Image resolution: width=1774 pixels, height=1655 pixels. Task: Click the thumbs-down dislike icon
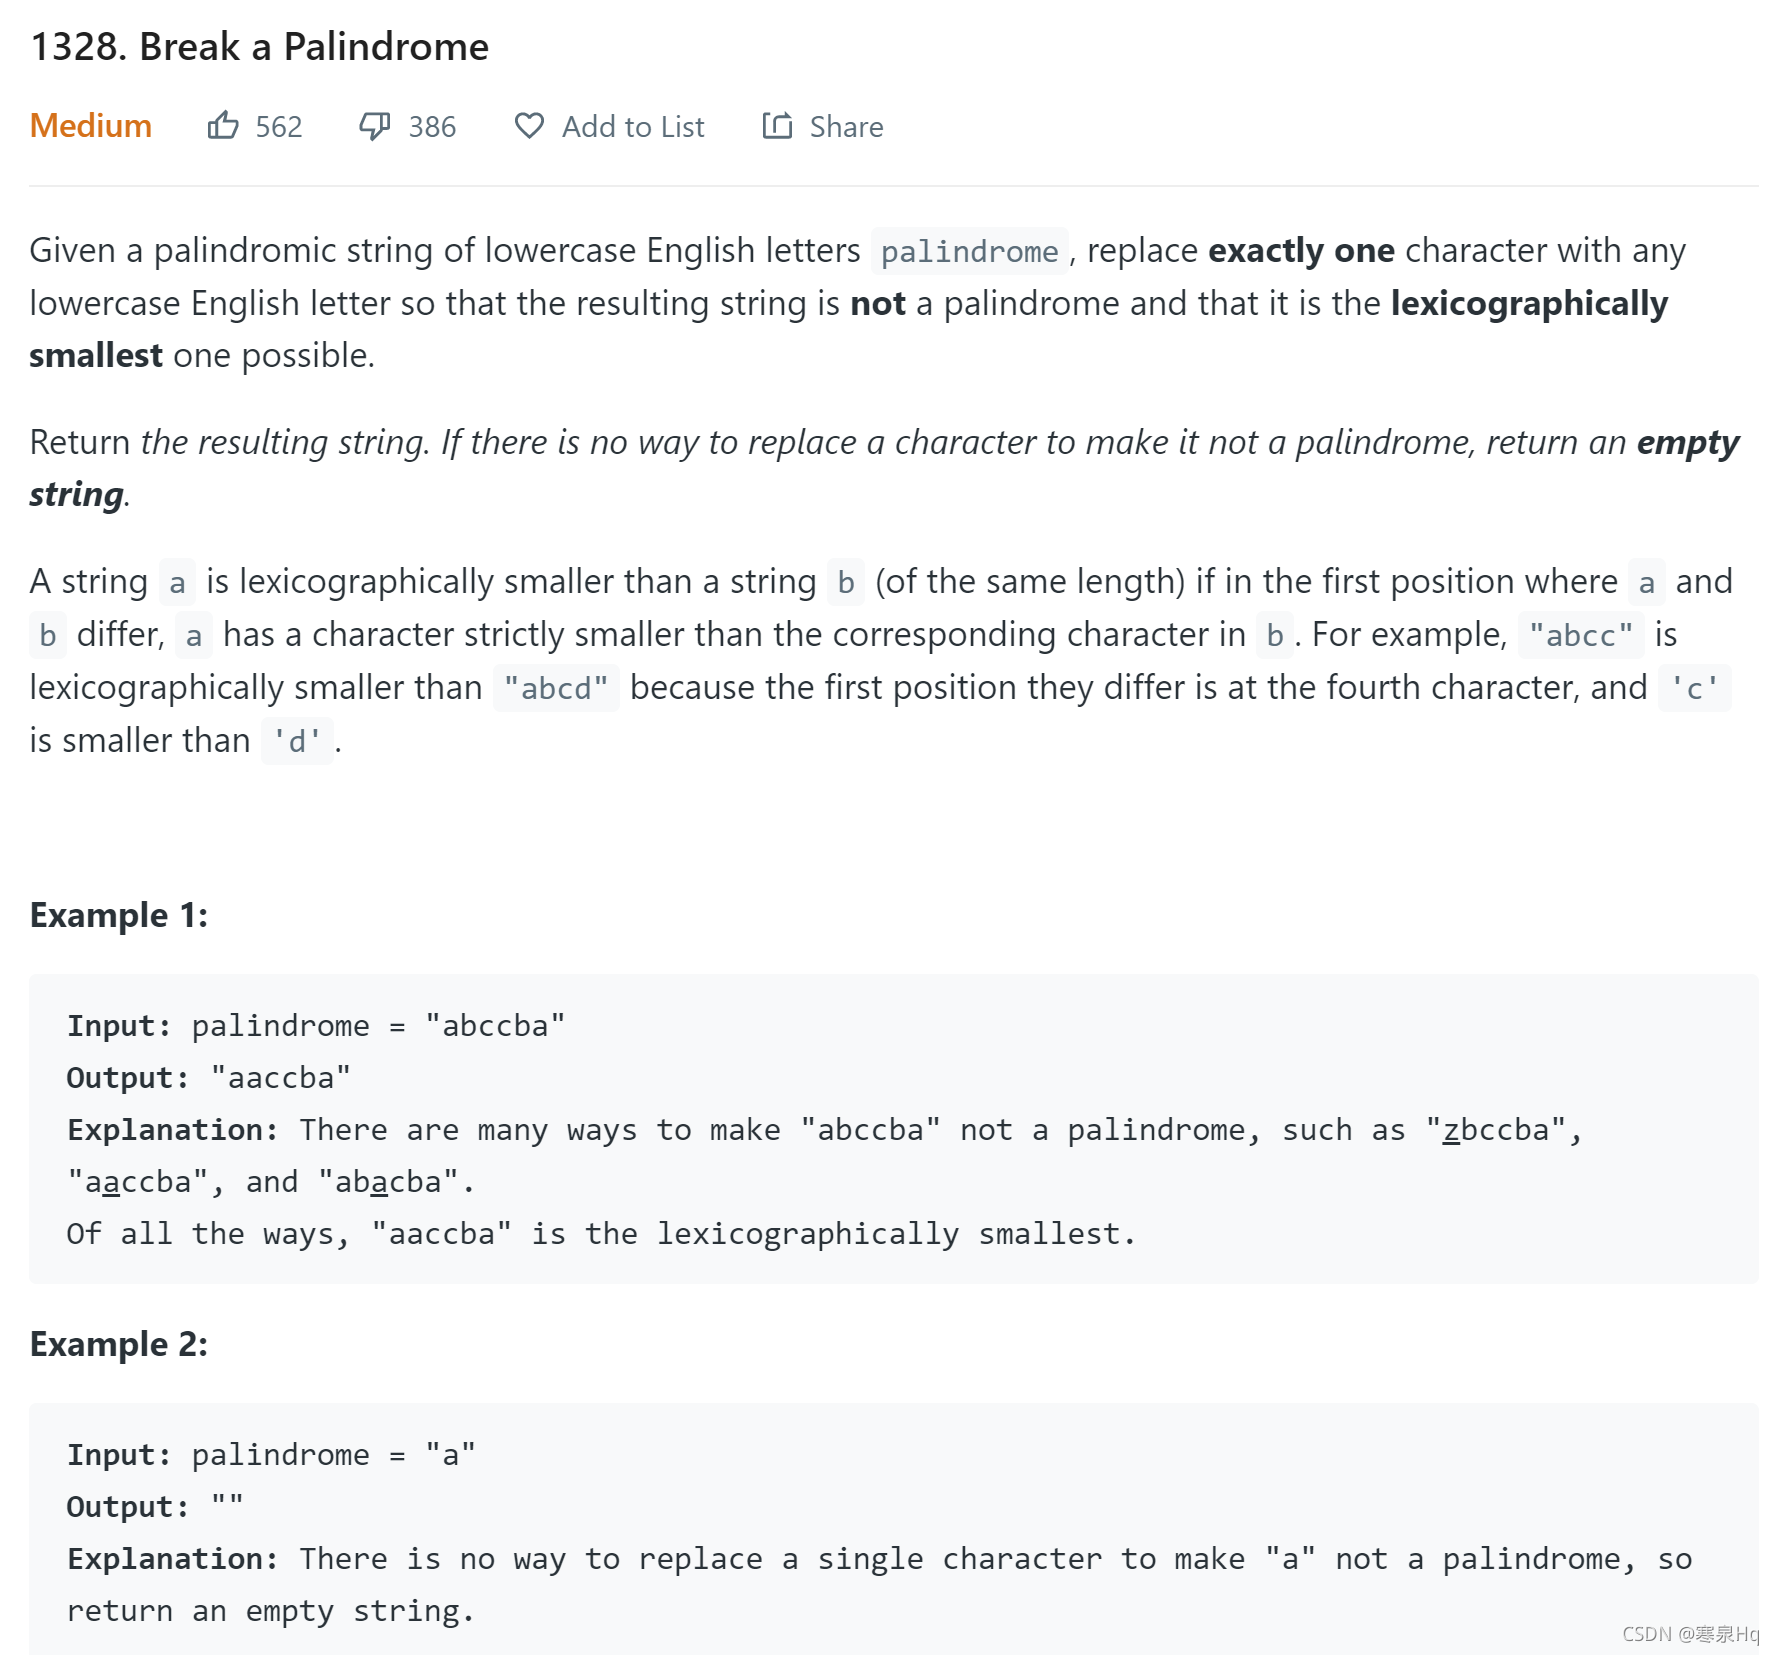(x=374, y=126)
